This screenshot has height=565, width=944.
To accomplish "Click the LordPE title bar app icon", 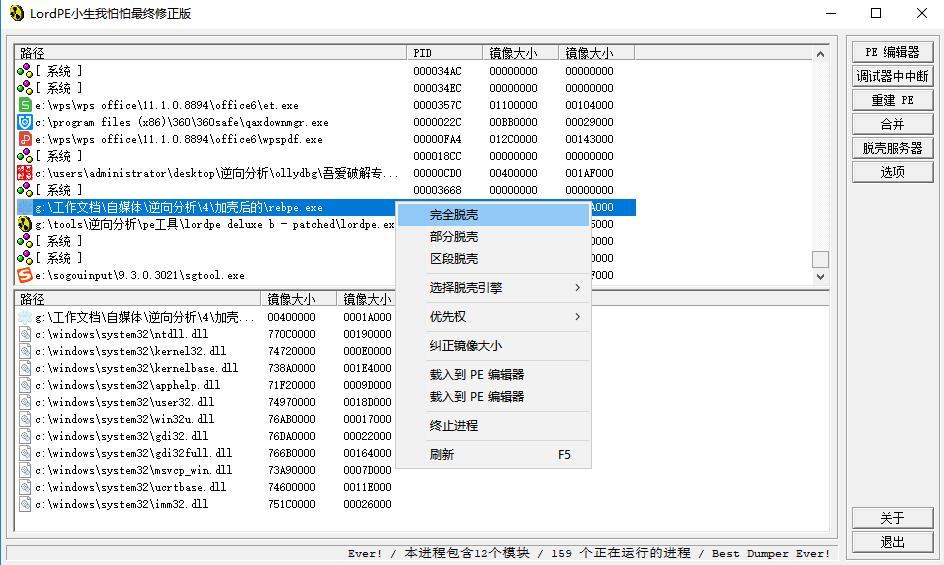I will click(16, 13).
